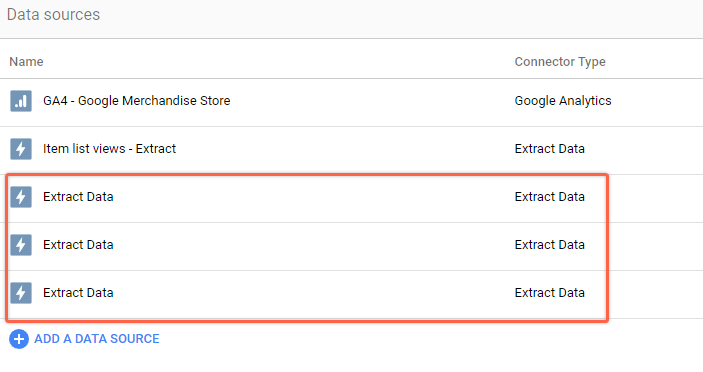703x372 pixels.
Task: Click the ADD A DATA SOURCE link
Action: click(x=97, y=339)
